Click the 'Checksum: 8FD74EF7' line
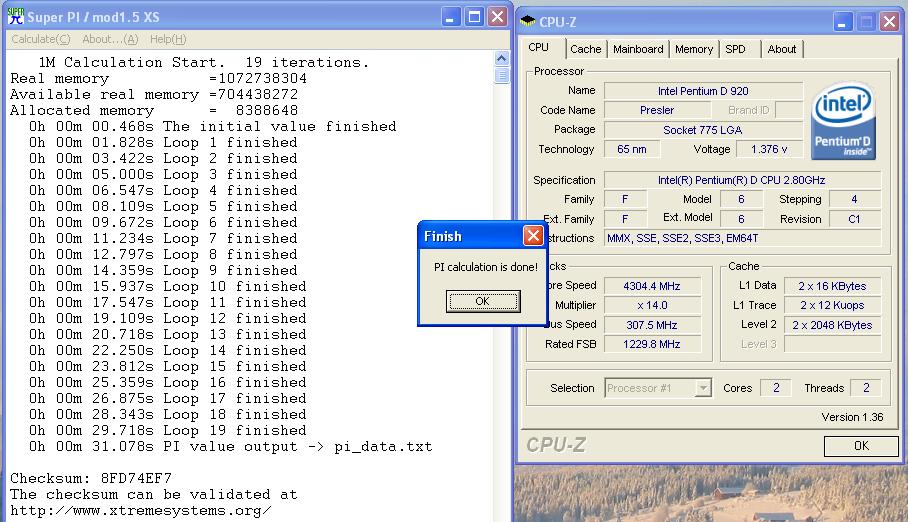 coord(91,479)
